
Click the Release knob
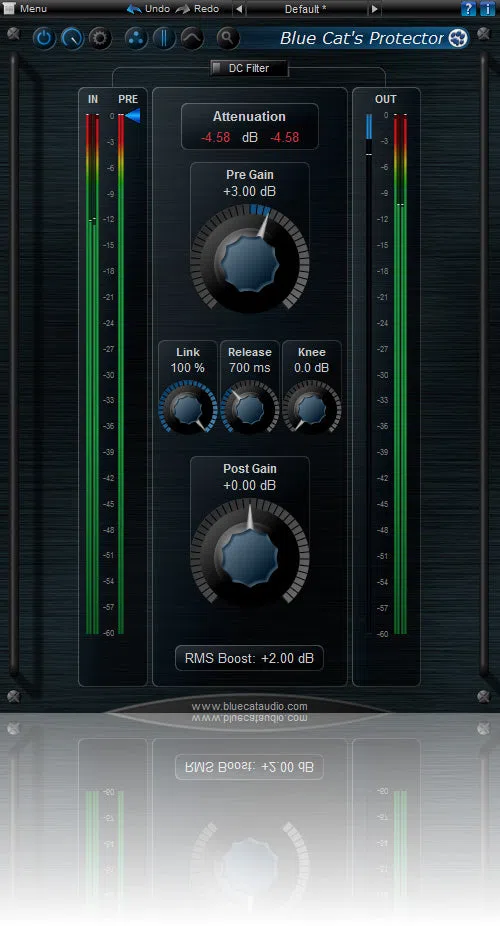249,407
